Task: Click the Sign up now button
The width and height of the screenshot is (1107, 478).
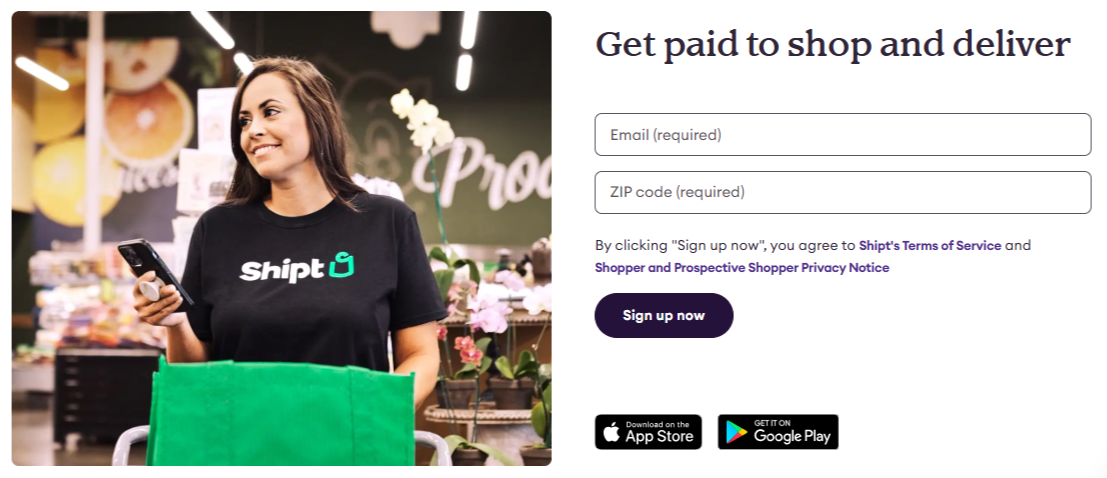Action: tap(664, 316)
